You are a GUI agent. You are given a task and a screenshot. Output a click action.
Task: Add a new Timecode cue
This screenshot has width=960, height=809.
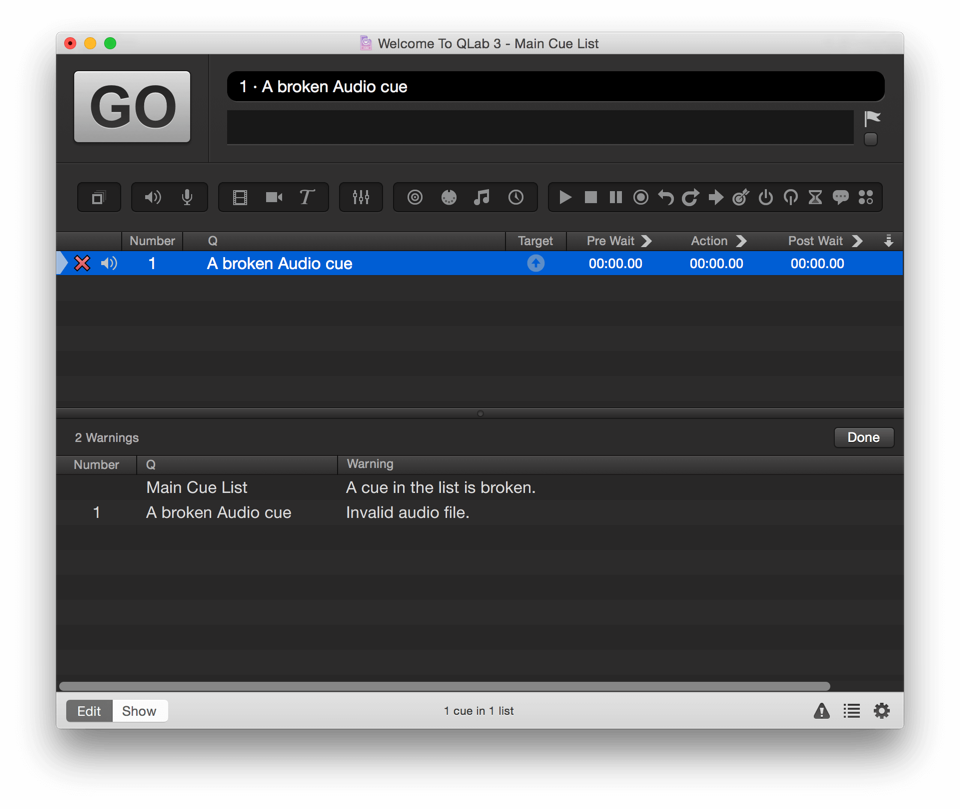click(516, 198)
